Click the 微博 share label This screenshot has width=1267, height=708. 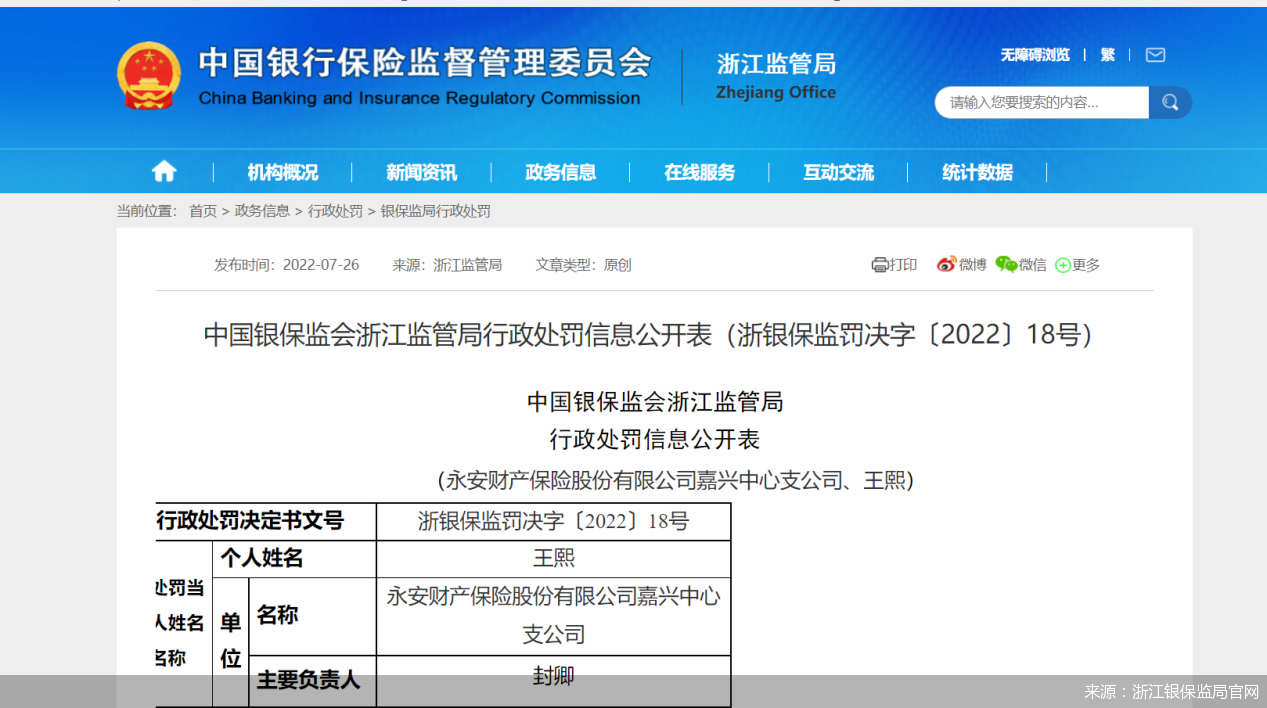(973, 265)
